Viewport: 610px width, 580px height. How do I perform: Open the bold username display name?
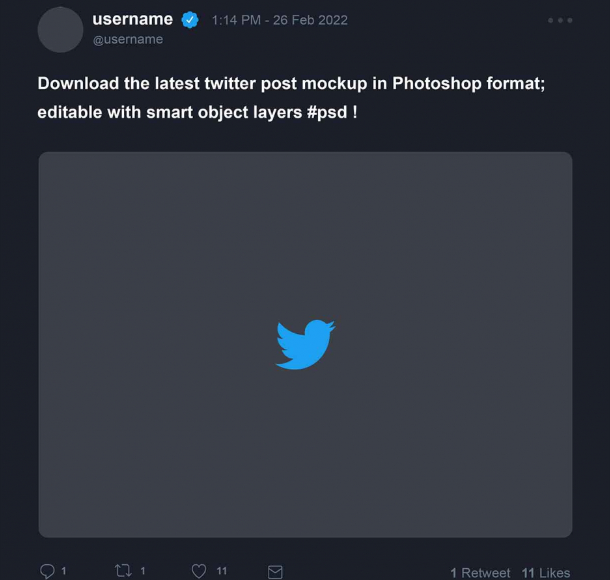coord(133,19)
